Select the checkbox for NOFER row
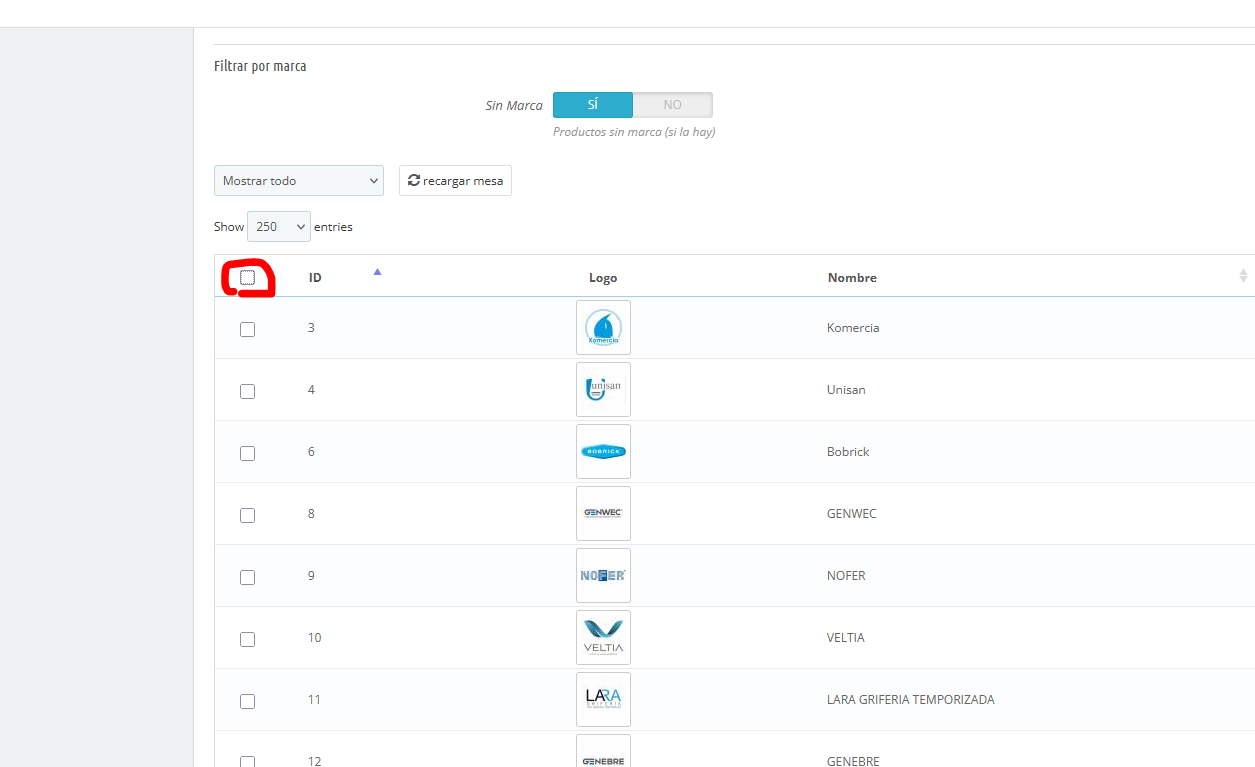Image resolution: width=1255 pixels, height=767 pixels. [247, 577]
